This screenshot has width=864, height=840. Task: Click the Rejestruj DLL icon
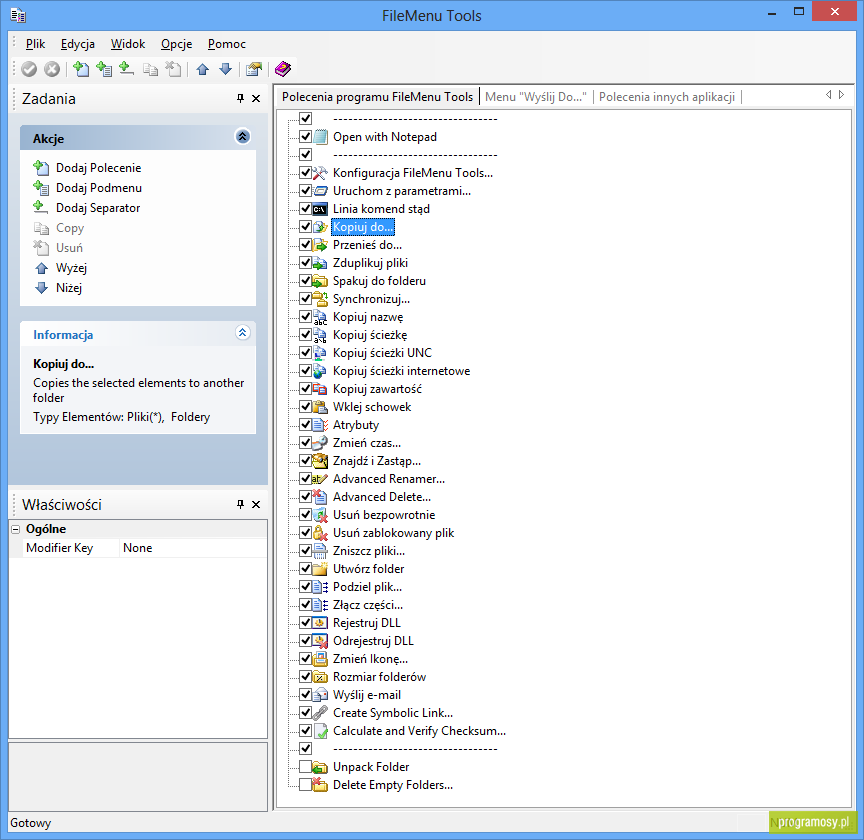tap(320, 623)
